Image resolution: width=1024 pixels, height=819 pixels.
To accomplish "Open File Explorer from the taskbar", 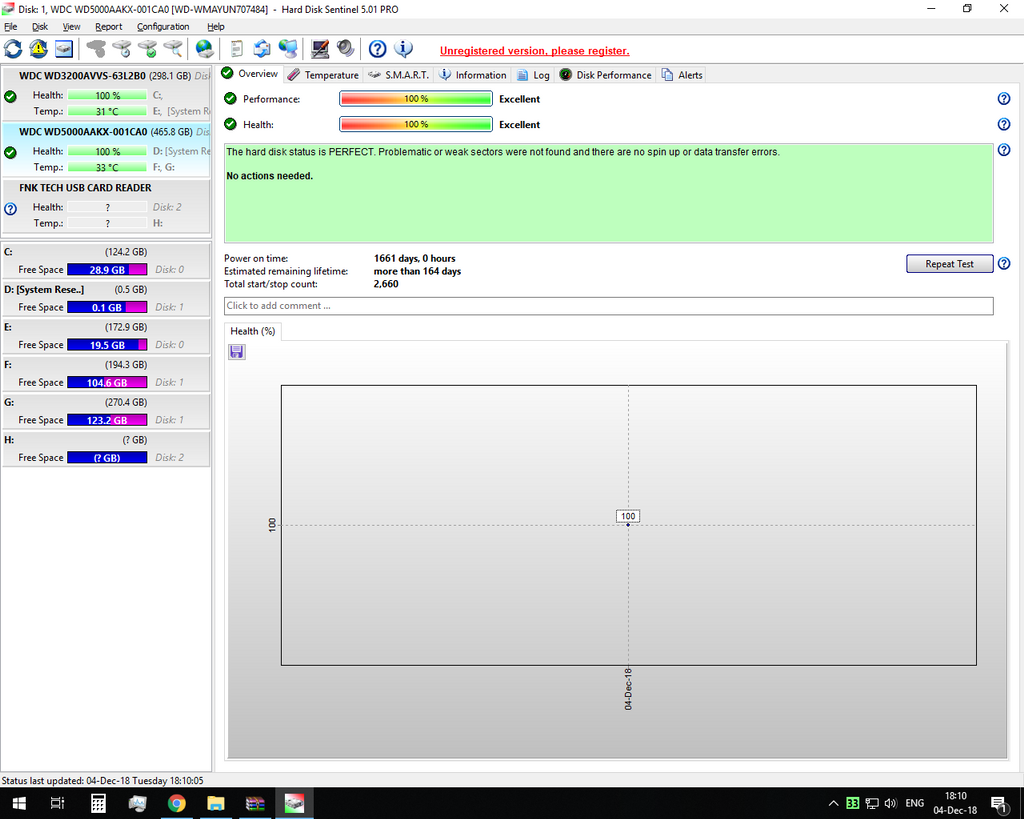I will click(216, 803).
